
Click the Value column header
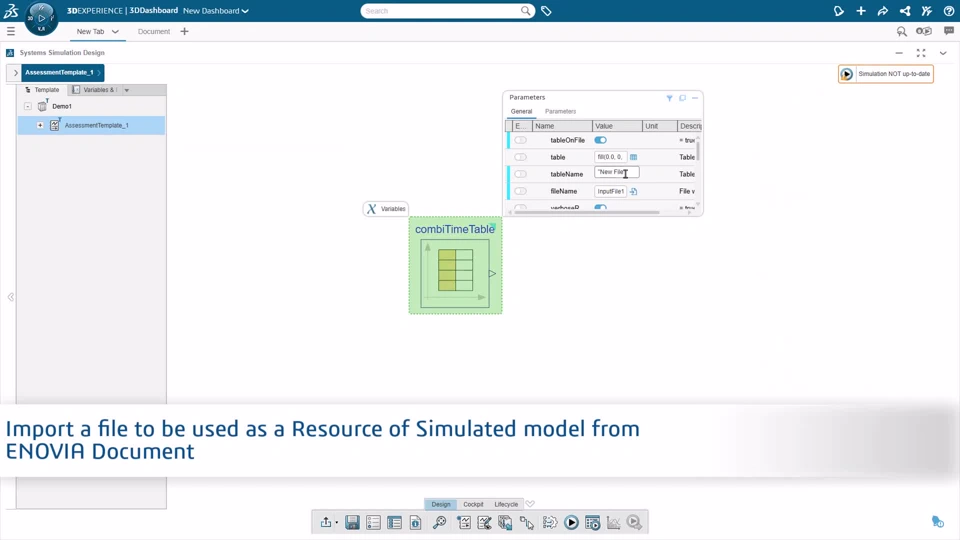tap(617, 126)
